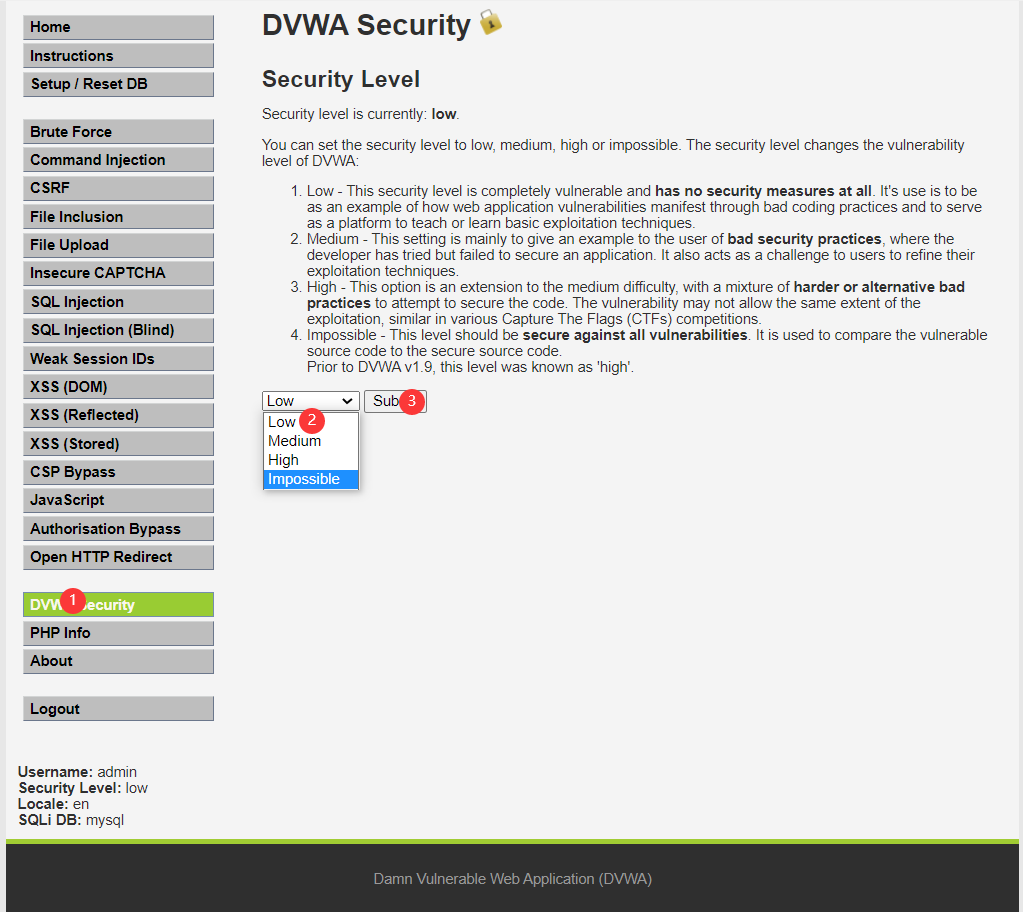Open the Instructions menu item
Screen dimensions: 1023x912
(x=118, y=55)
